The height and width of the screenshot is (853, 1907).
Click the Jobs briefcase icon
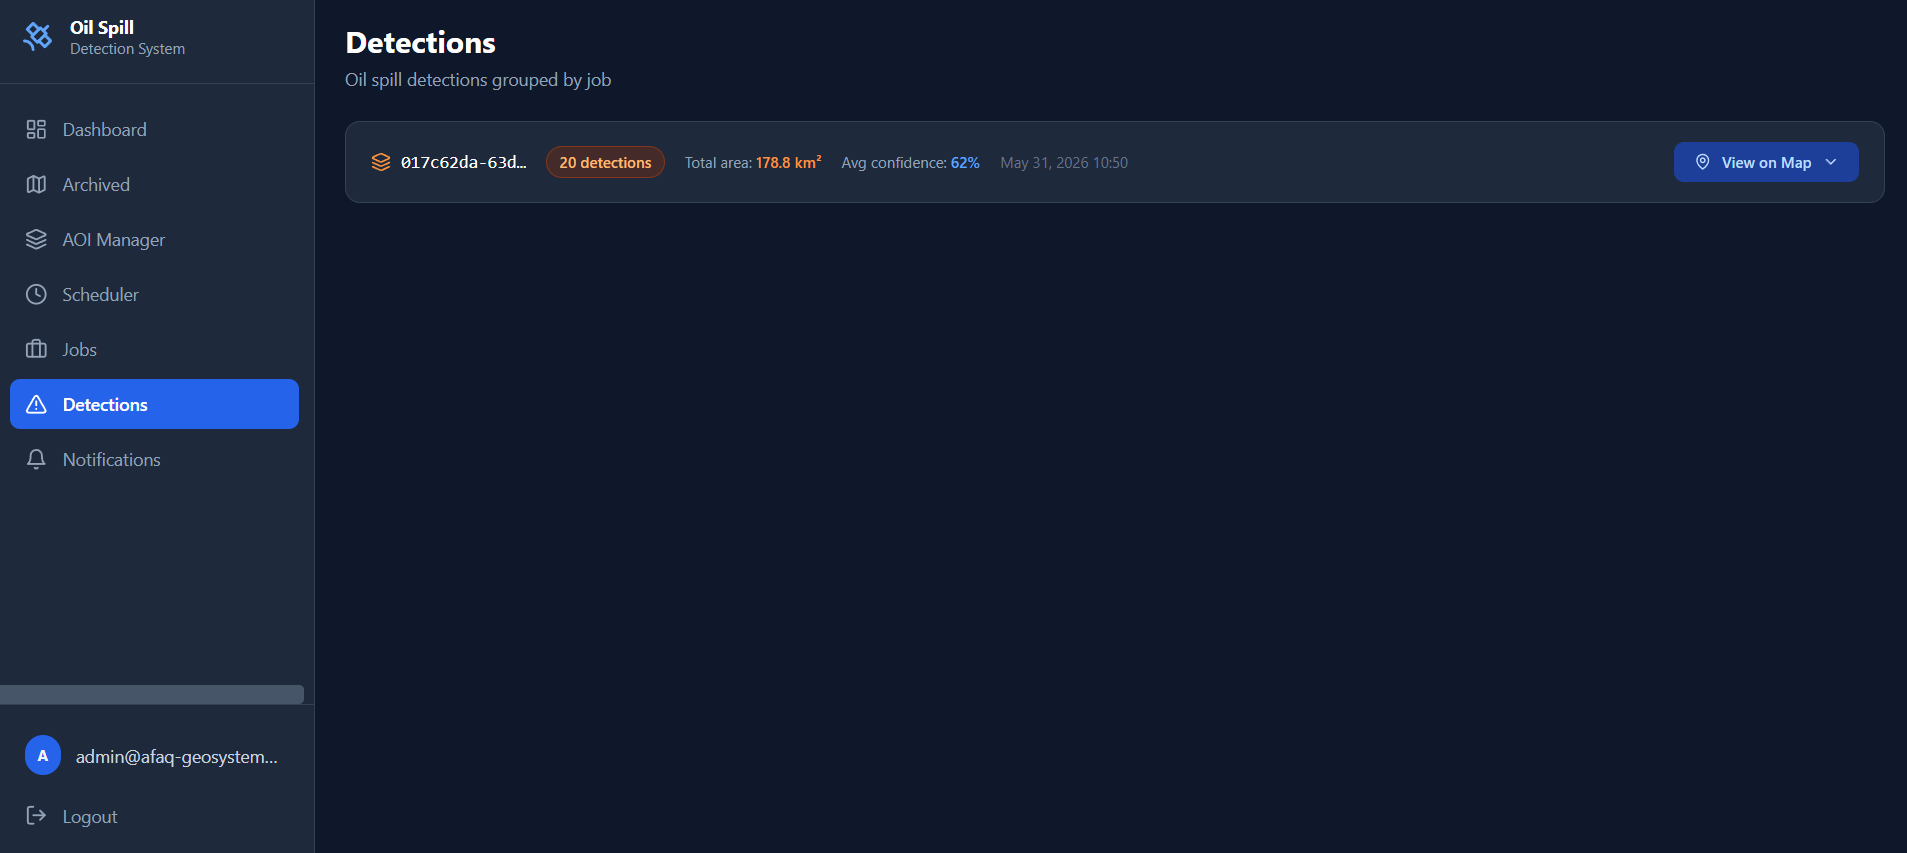pyautogui.click(x=36, y=349)
